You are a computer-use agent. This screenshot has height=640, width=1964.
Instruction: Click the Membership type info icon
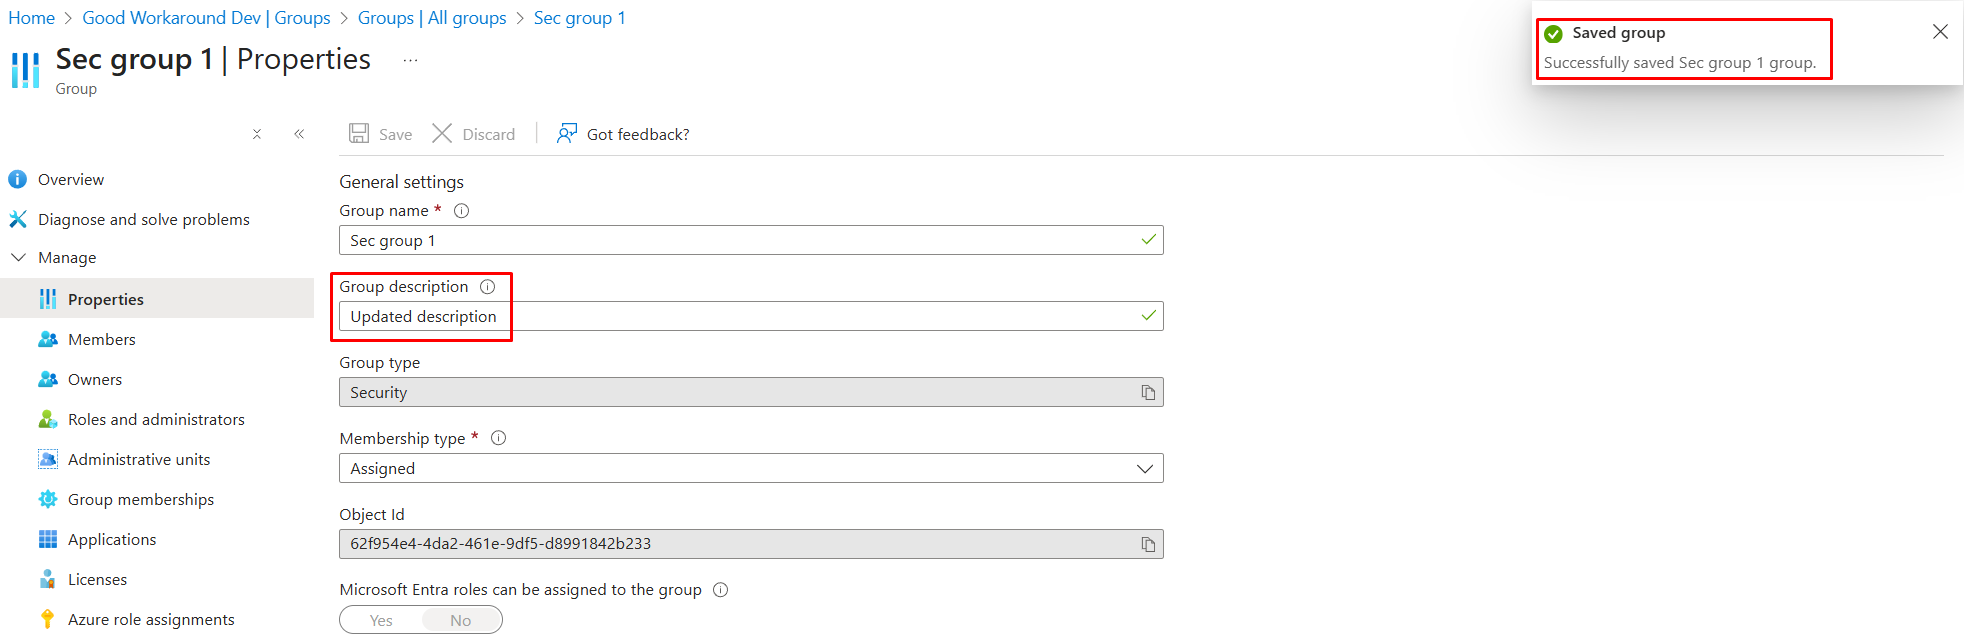pos(498,438)
